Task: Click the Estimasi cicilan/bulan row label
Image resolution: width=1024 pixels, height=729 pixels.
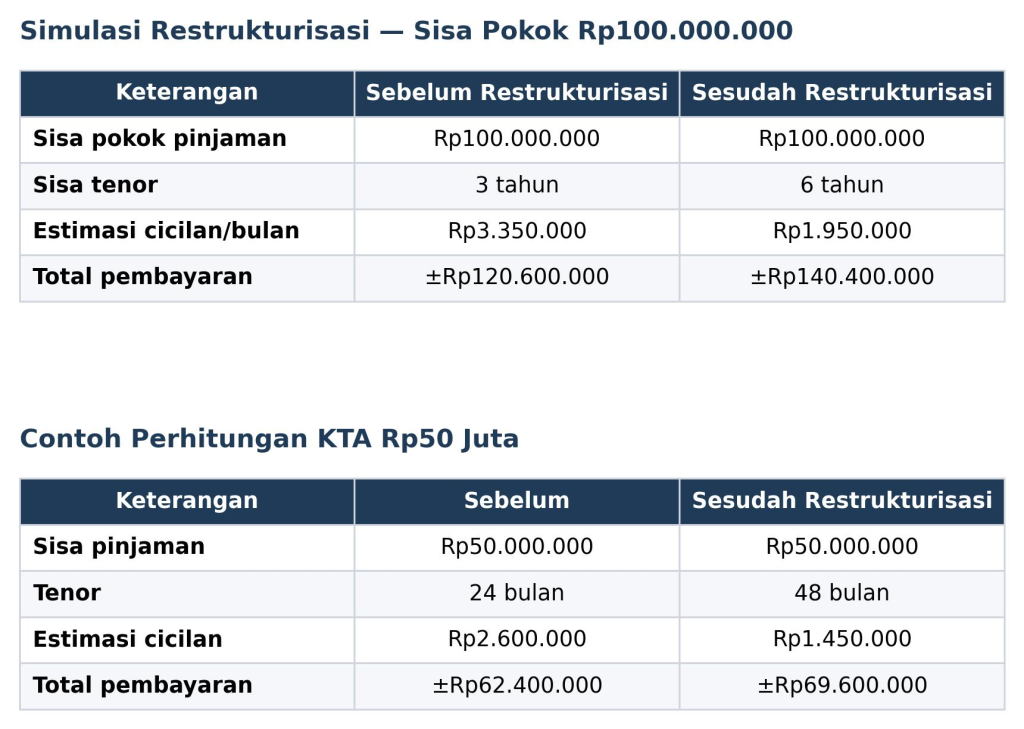Action: pyautogui.click(x=166, y=231)
